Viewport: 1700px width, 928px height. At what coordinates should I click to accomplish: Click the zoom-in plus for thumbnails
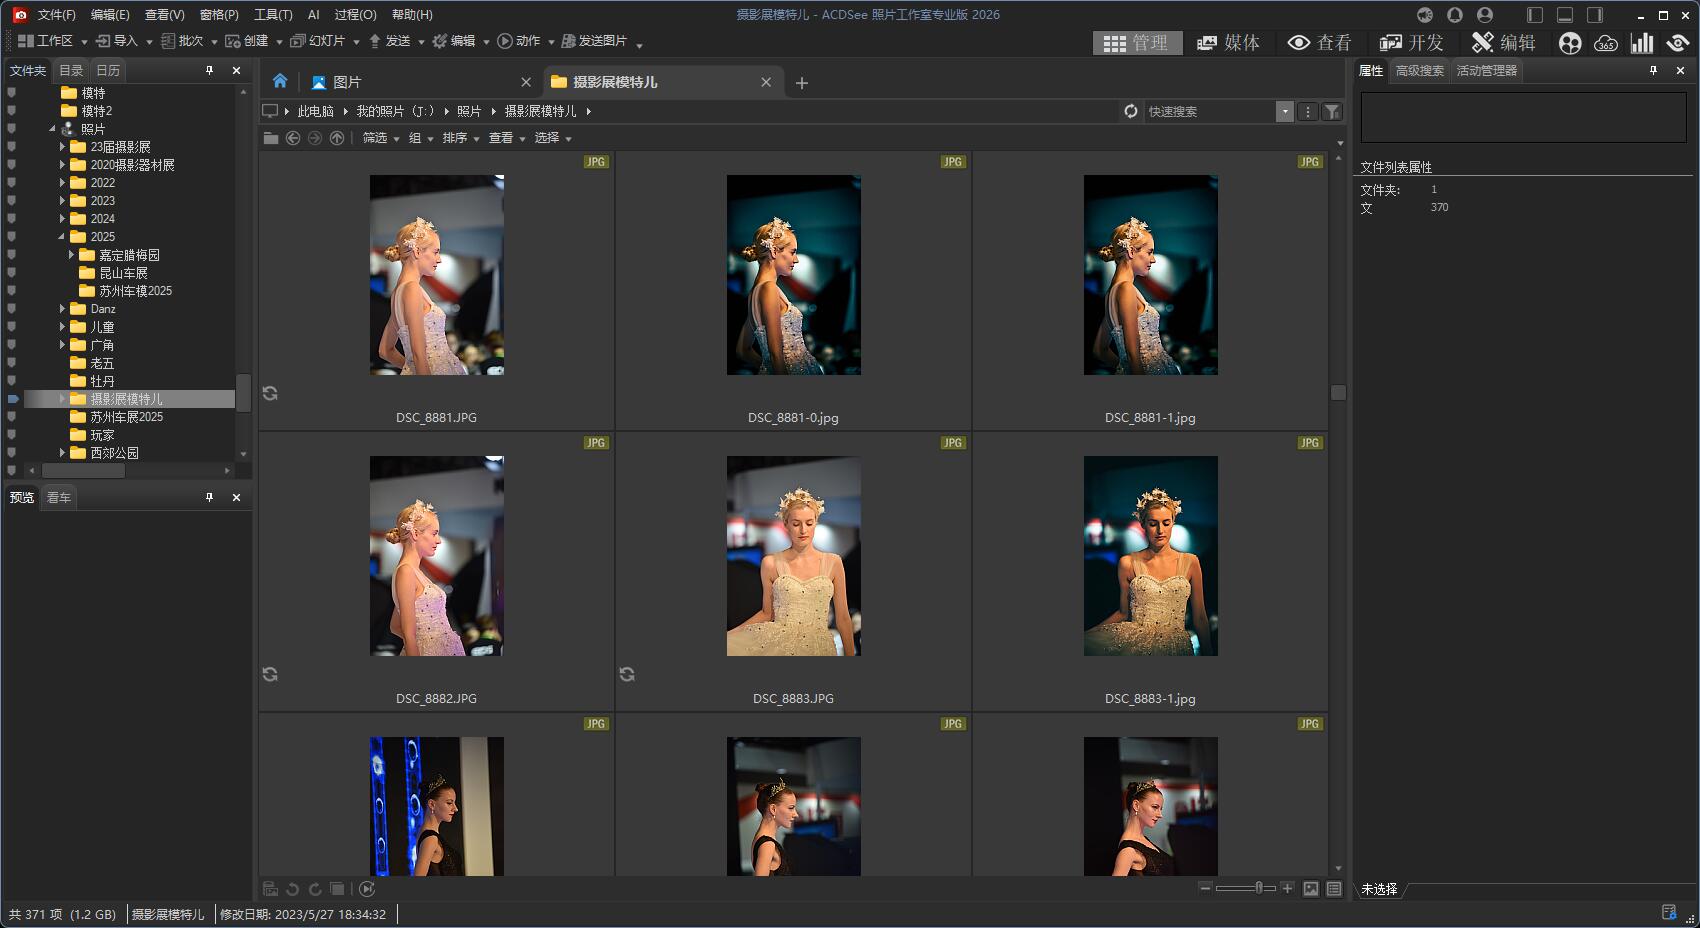click(1288, 888)
